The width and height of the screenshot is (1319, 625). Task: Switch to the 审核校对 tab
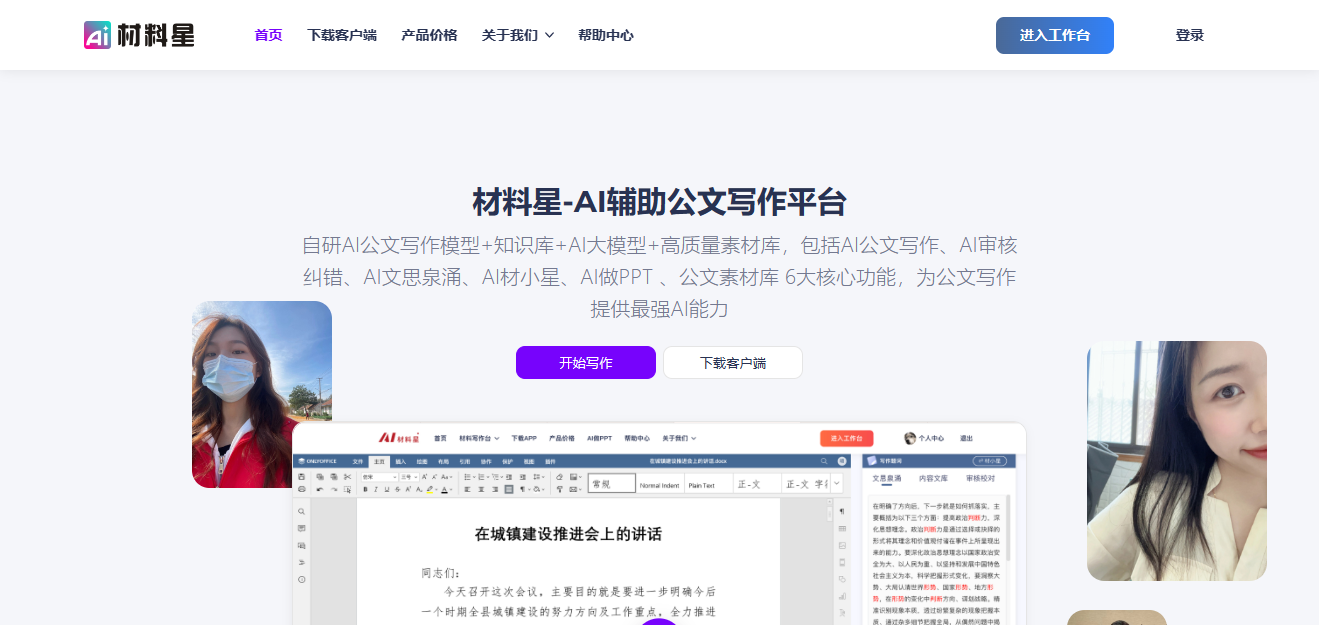coord(980,479)
